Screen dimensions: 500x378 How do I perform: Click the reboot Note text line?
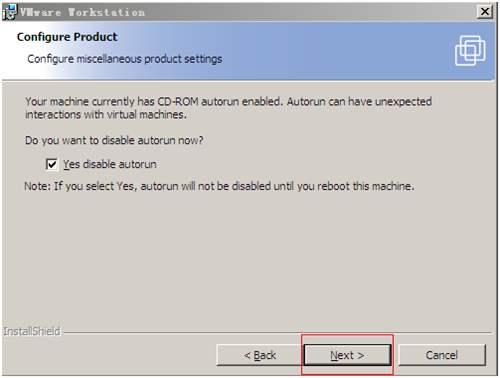click(x=219, y=186)
